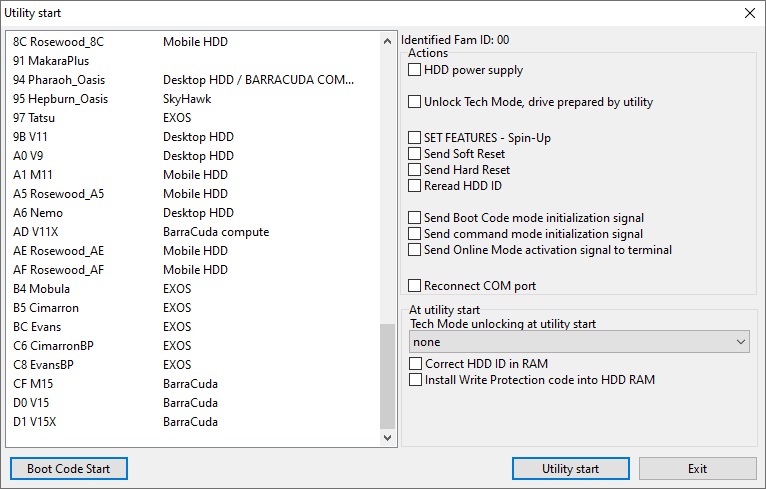Close the Utility start dialog
This screenshot has height=489, width=766.
tap(749, 13)
